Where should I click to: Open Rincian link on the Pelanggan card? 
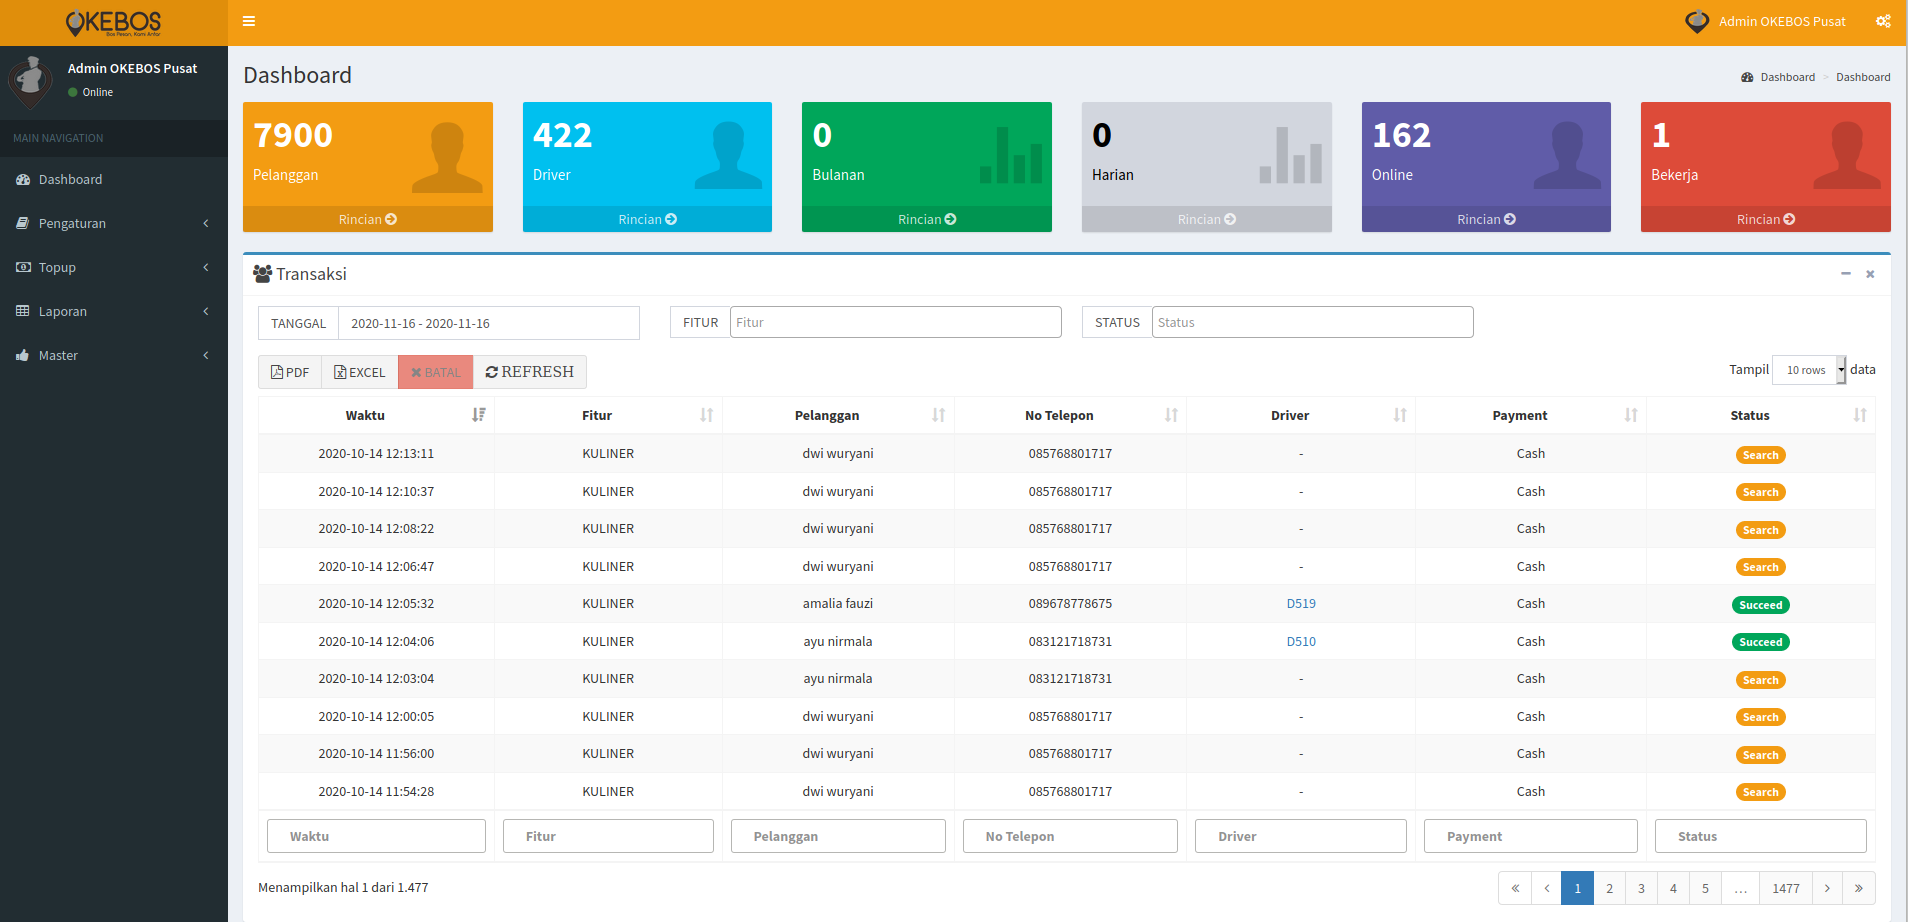tap(367, 219)
